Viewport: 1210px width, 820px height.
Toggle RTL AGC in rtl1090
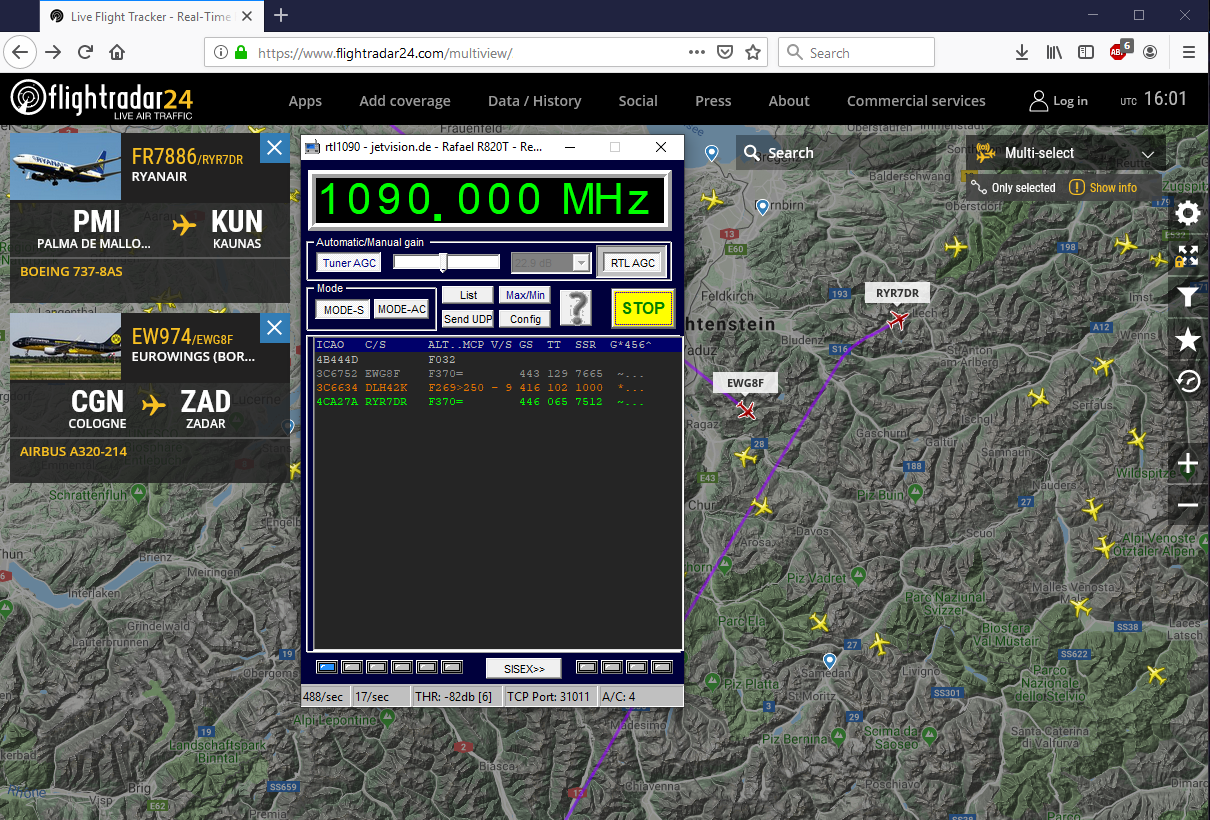click(x=630, y=262)
